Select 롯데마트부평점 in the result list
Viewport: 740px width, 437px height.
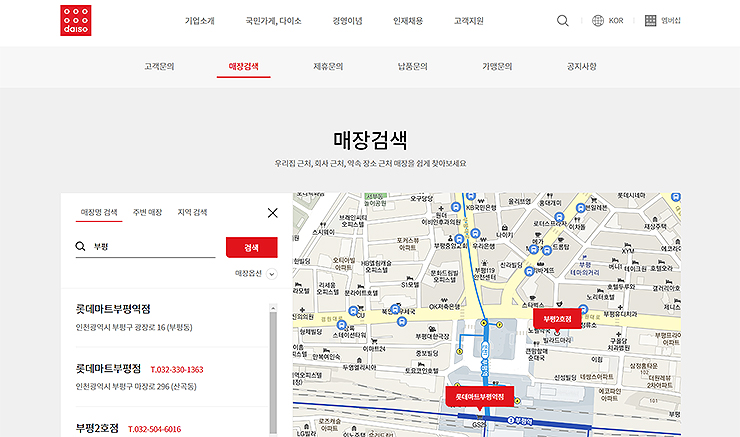tap(108, 369)
